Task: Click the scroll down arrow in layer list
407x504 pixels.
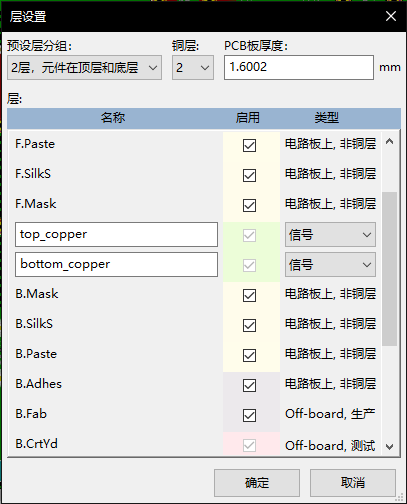Action: click(389, 447)
